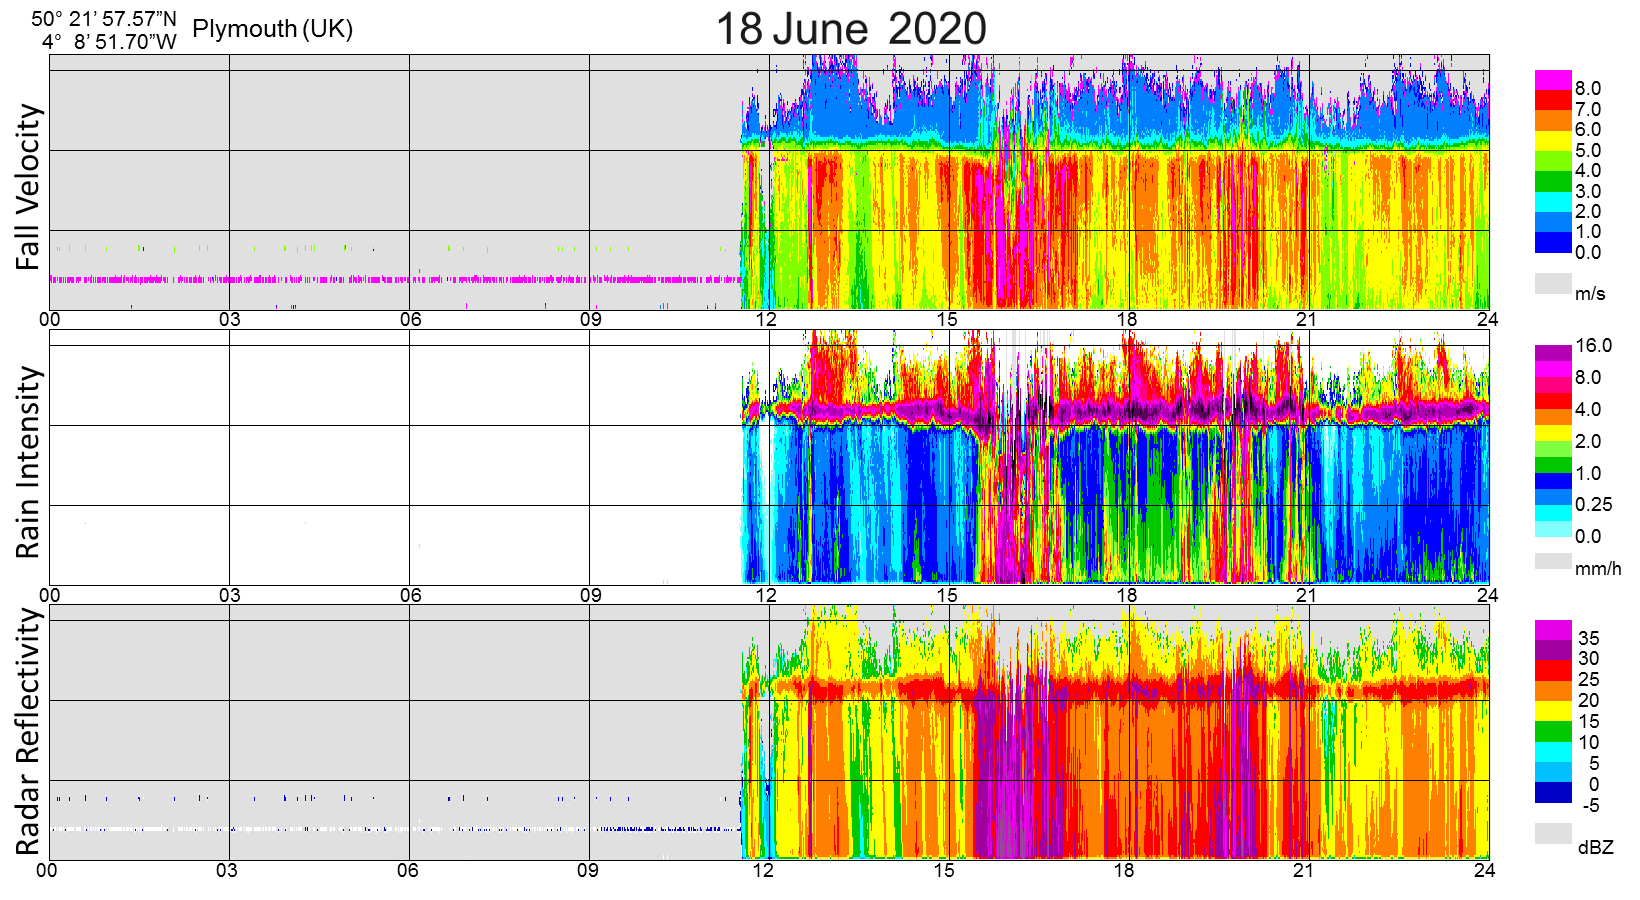Click the gray swatch beside the "m/s" unit
Image resolution: width=1640 pixels, height=900 pixels.
pos(1553,284)
